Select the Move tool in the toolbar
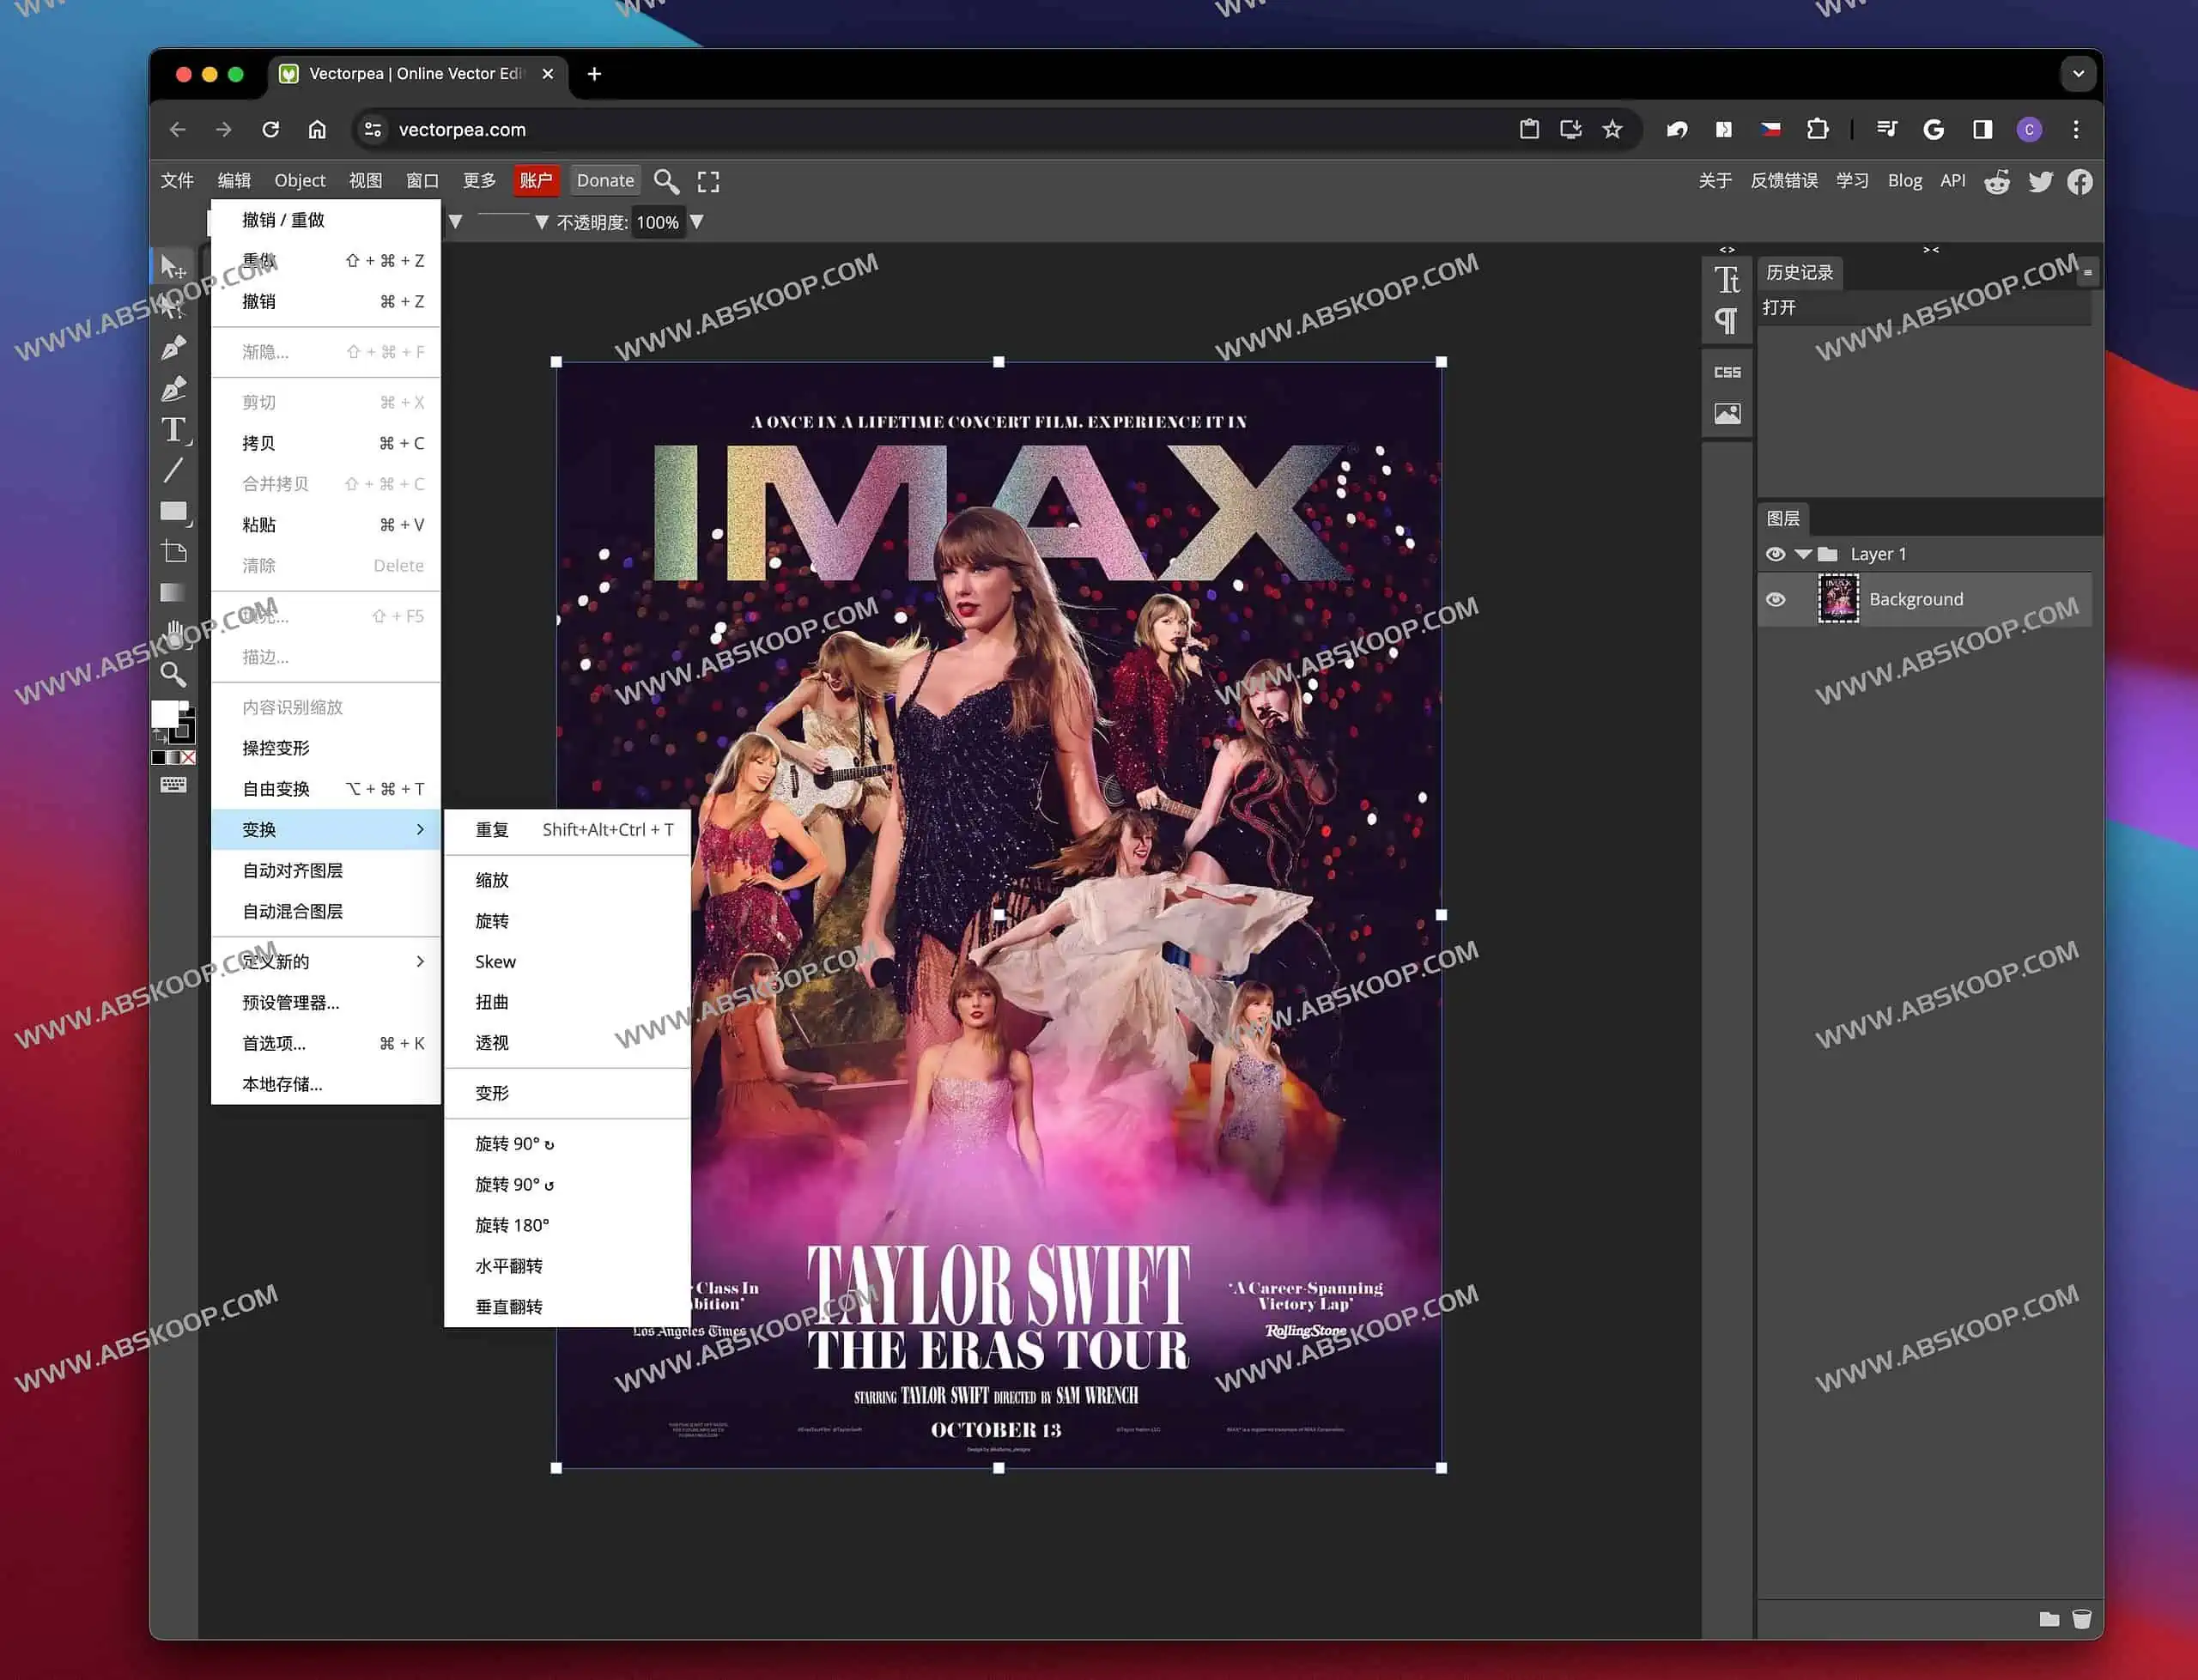Image resolution: width=2198 pixels, height=1680 pixels. pyautogui.click(x=174, y=265)
